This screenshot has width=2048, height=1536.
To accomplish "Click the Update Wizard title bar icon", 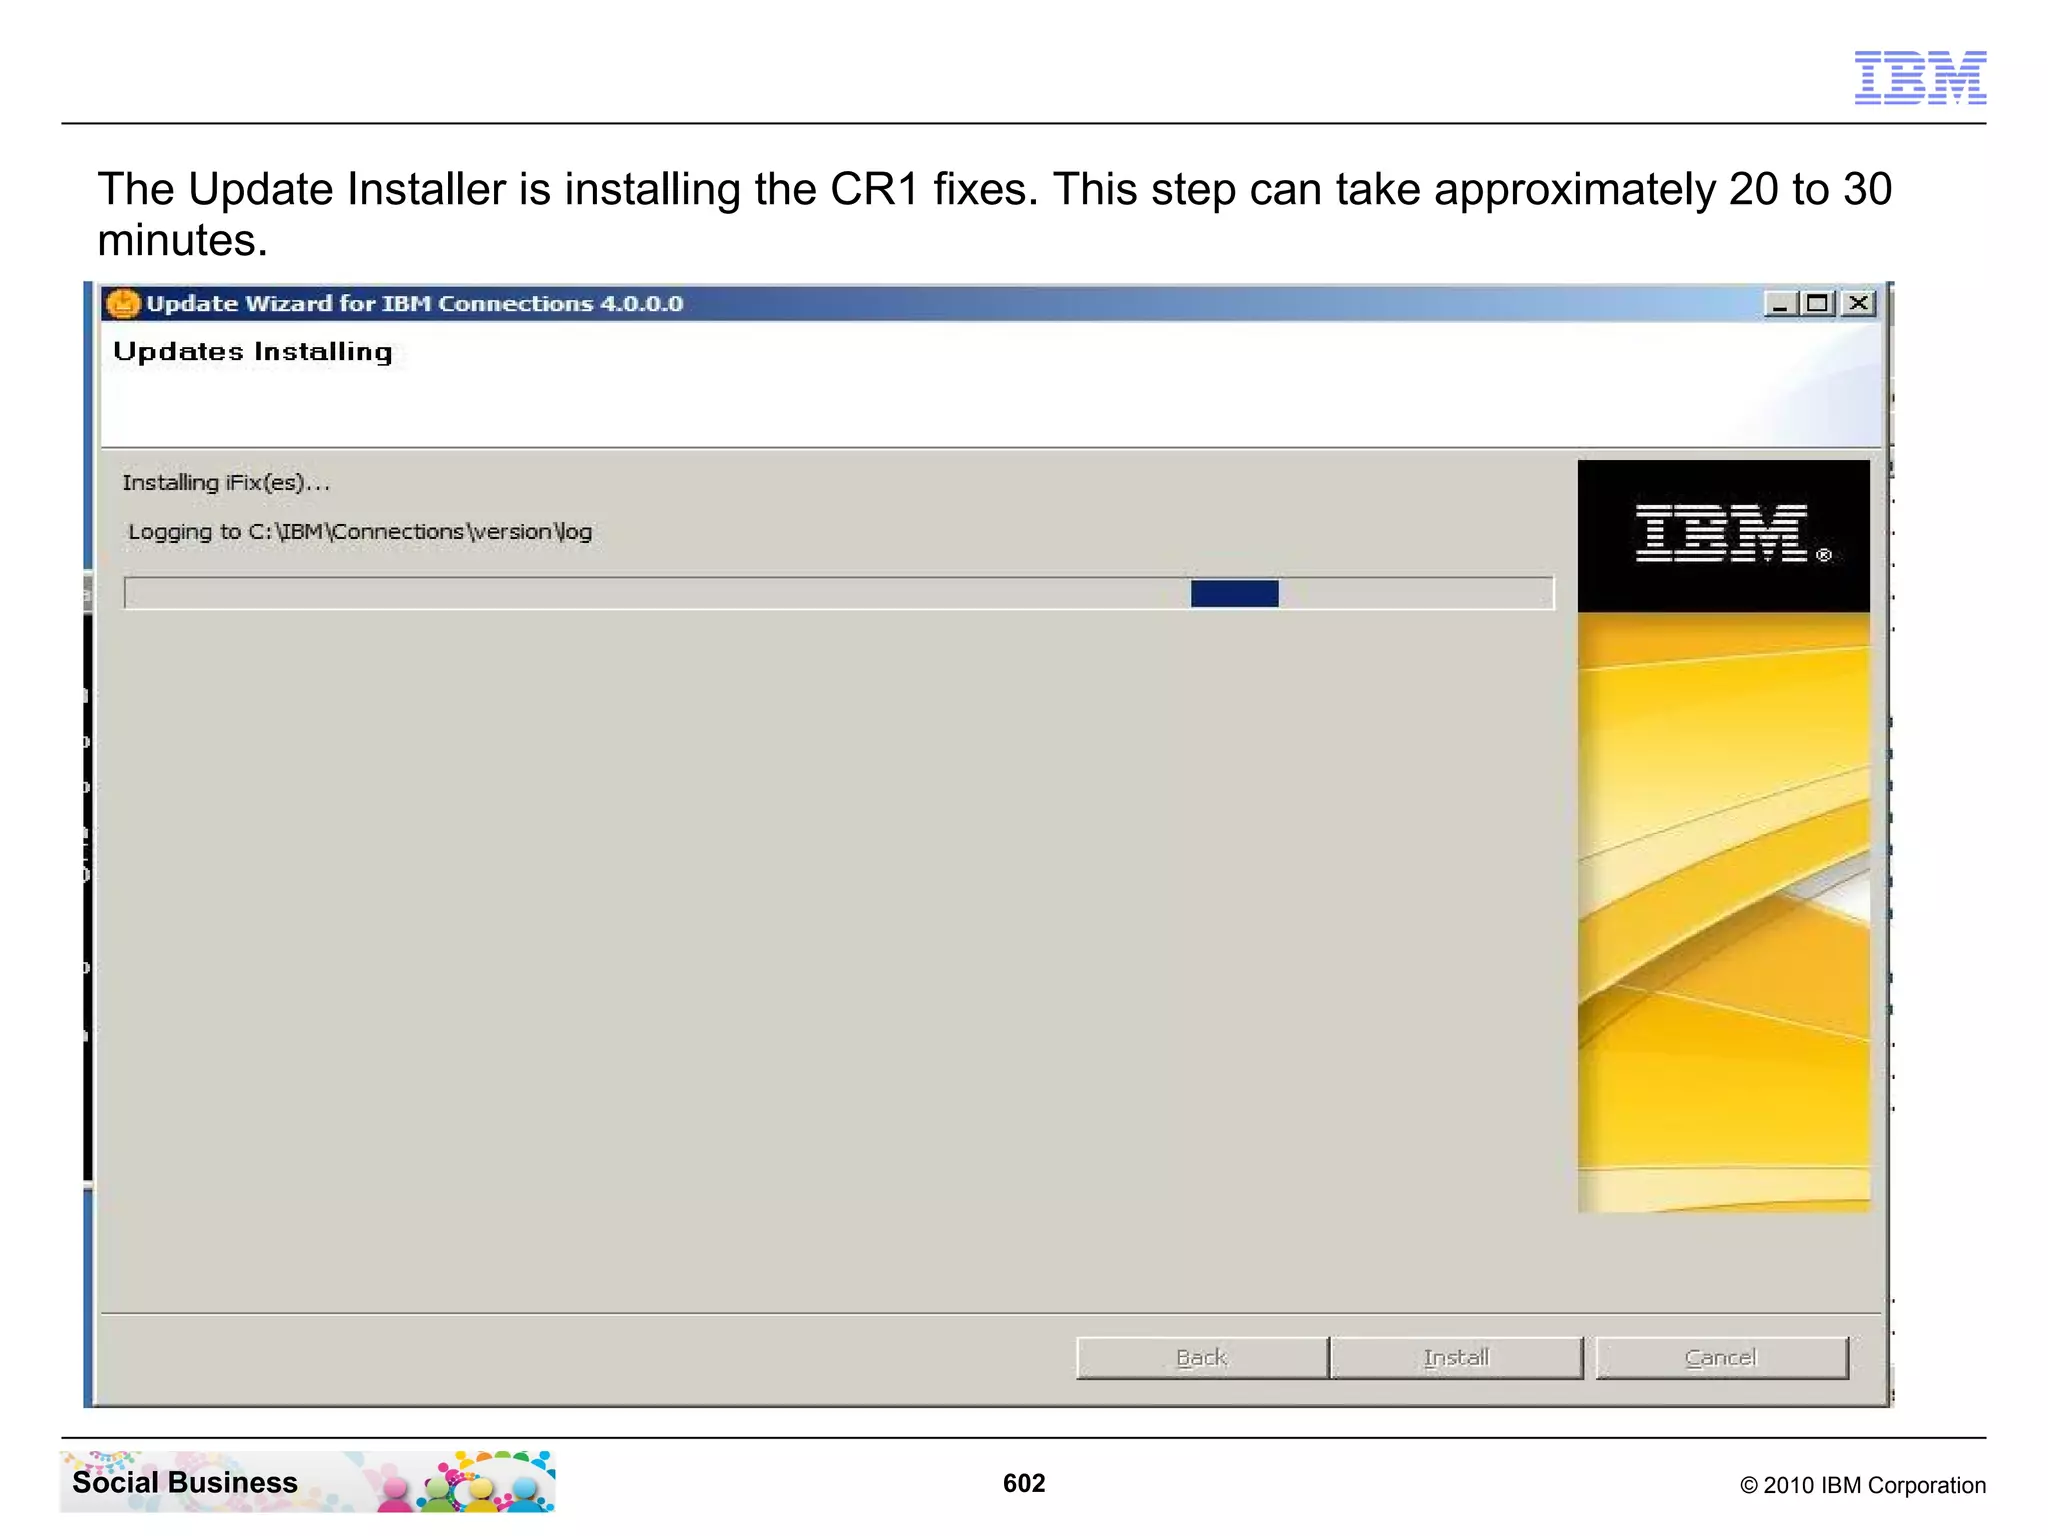I will [x=123, y=303].
